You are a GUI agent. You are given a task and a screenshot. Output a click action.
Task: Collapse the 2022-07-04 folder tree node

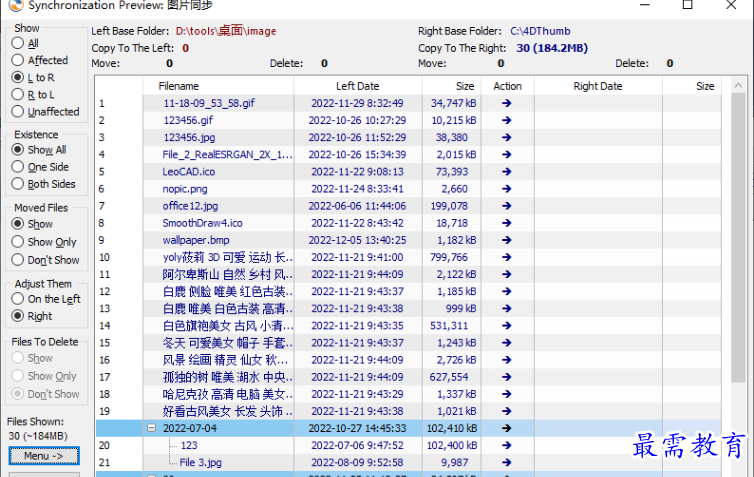click(151, 428)
